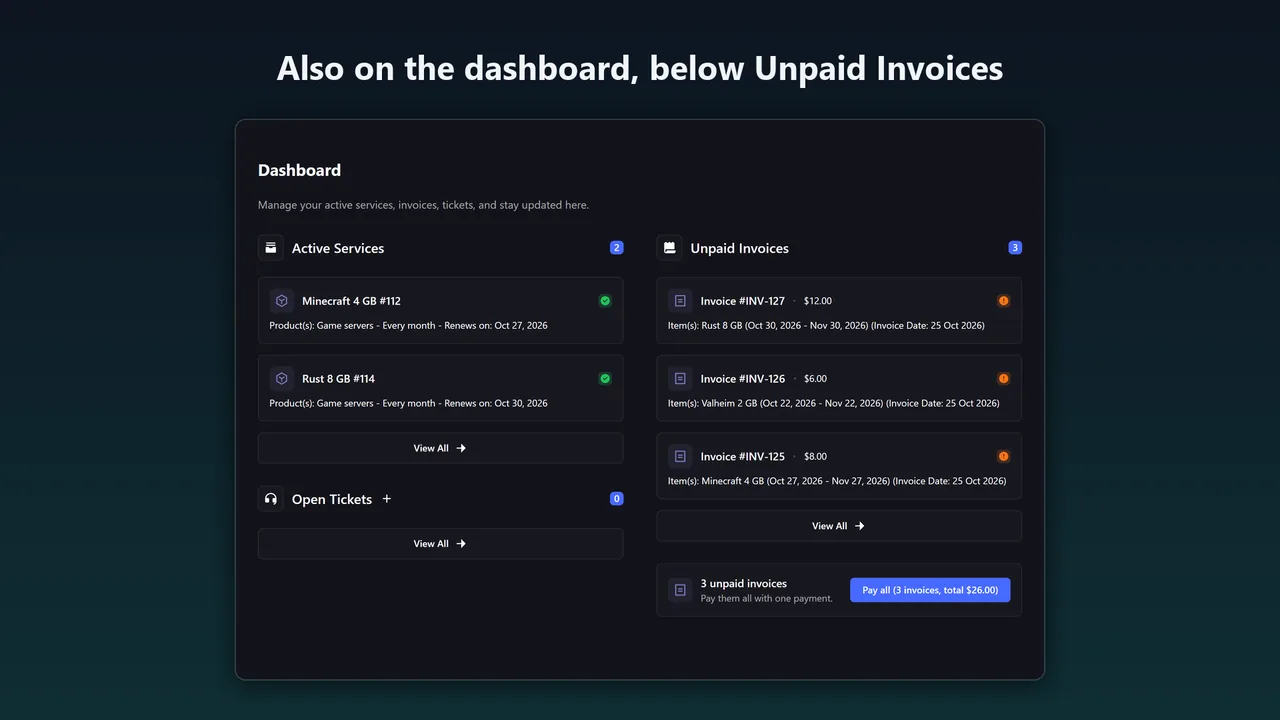The width and height of the screenshot is (1280, 720).
Task: Open Invoice #INV-125
Action: pyautogui.click(x=839, y=467)
